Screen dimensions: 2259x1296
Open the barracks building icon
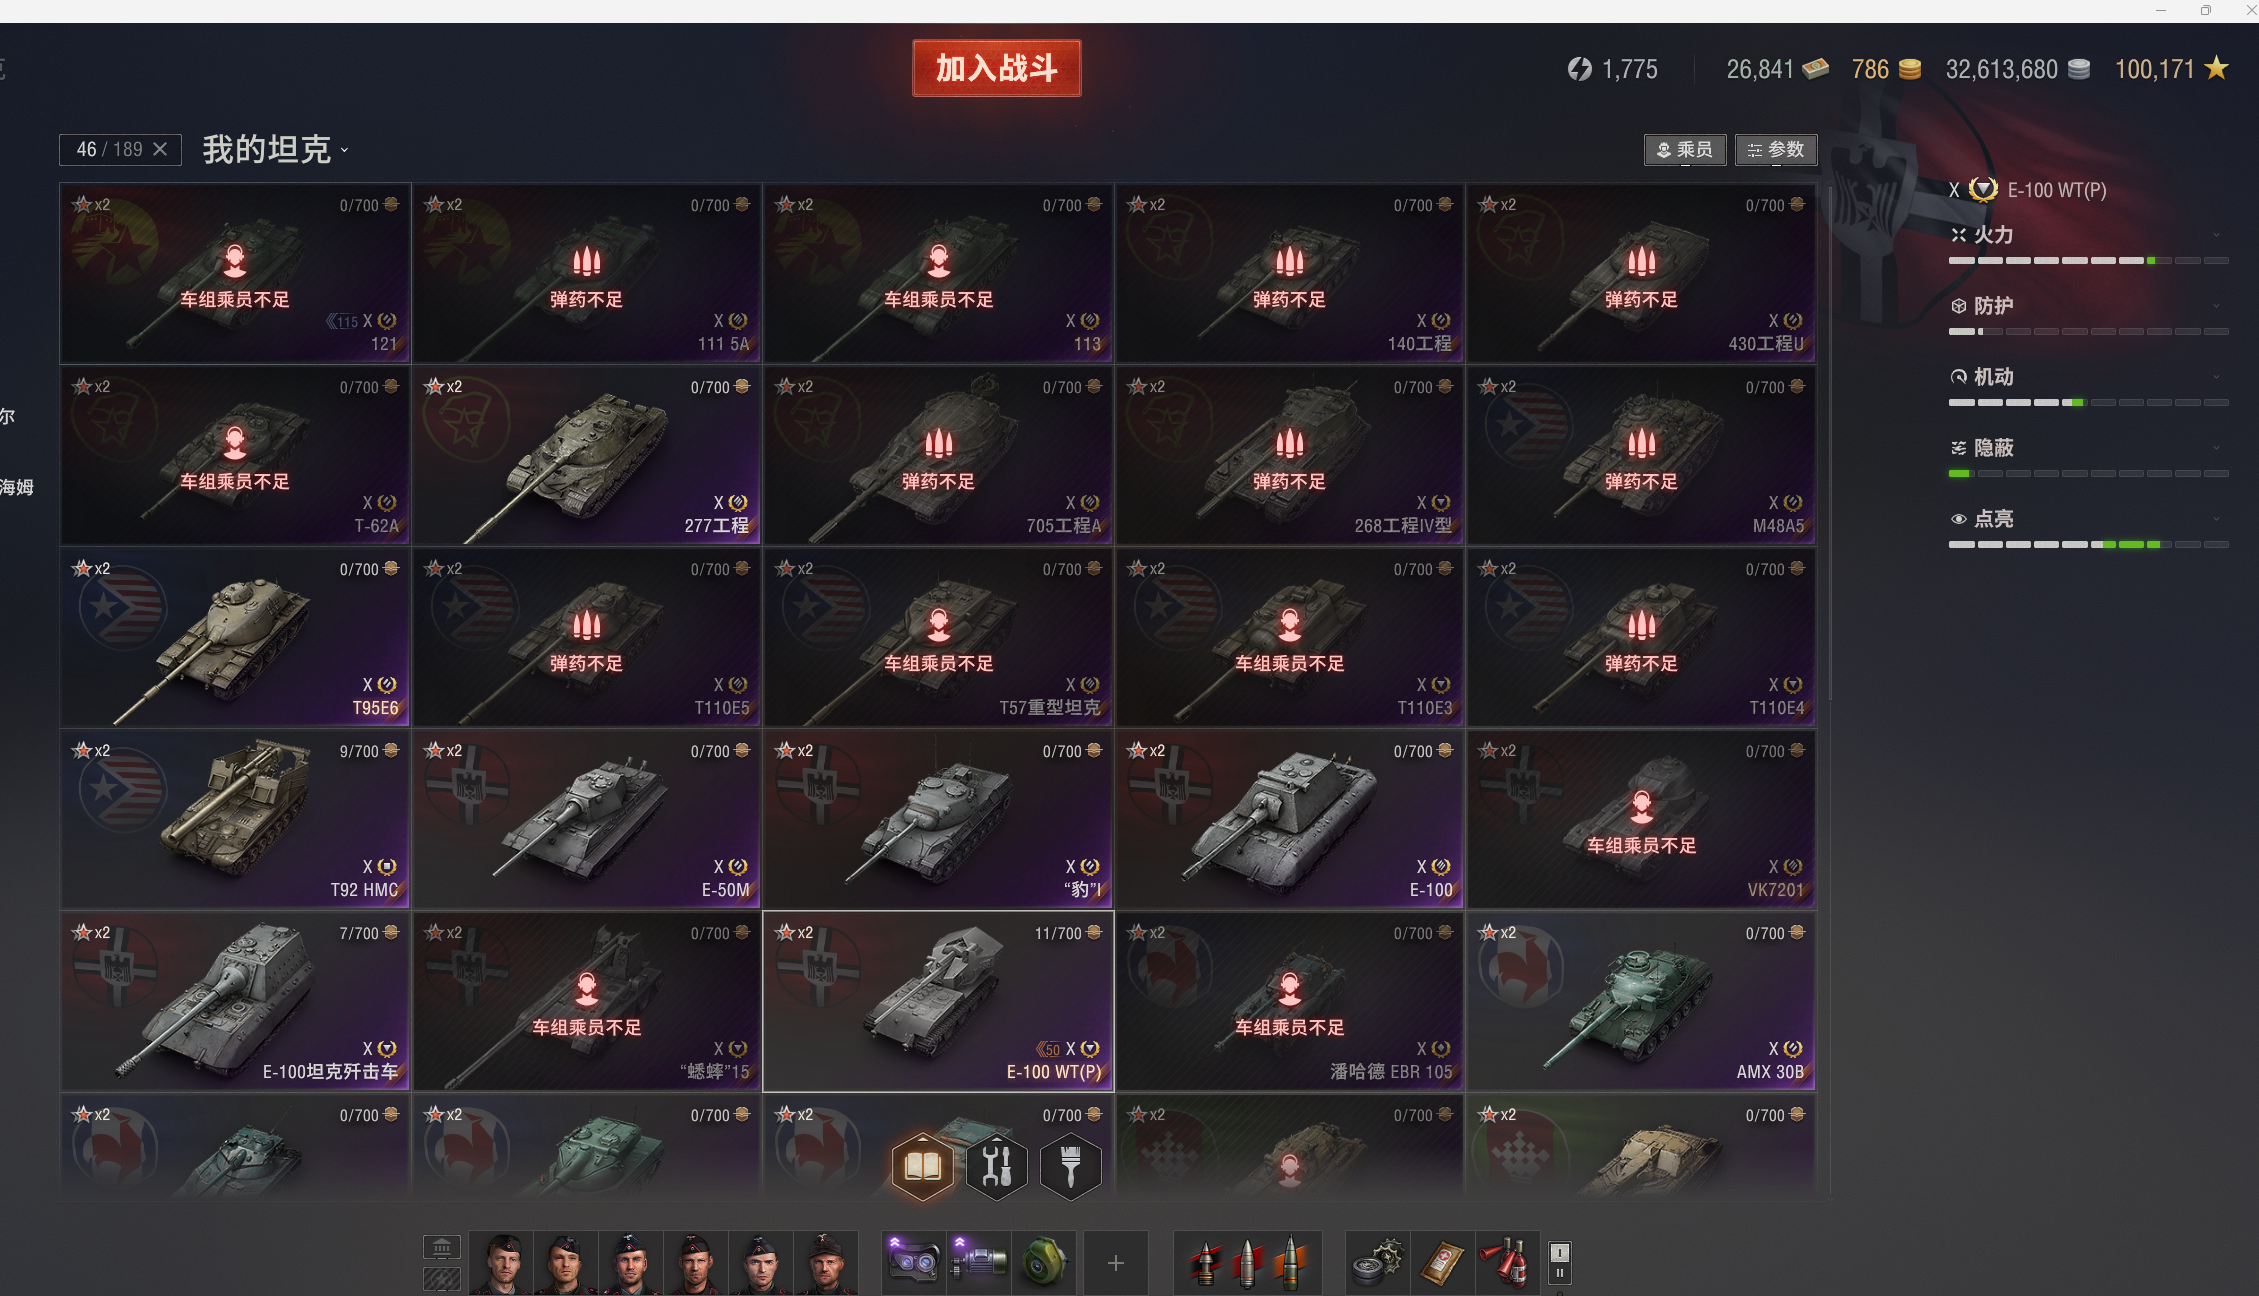pos(442,1247)
